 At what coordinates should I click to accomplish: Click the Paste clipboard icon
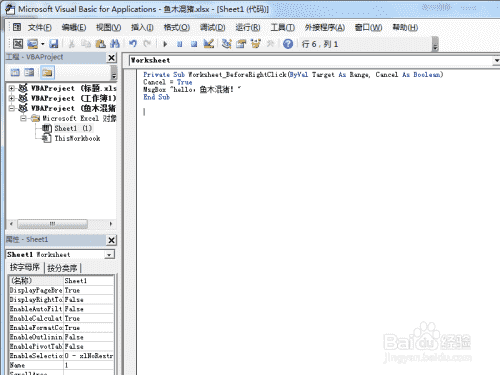coord(100,44)
